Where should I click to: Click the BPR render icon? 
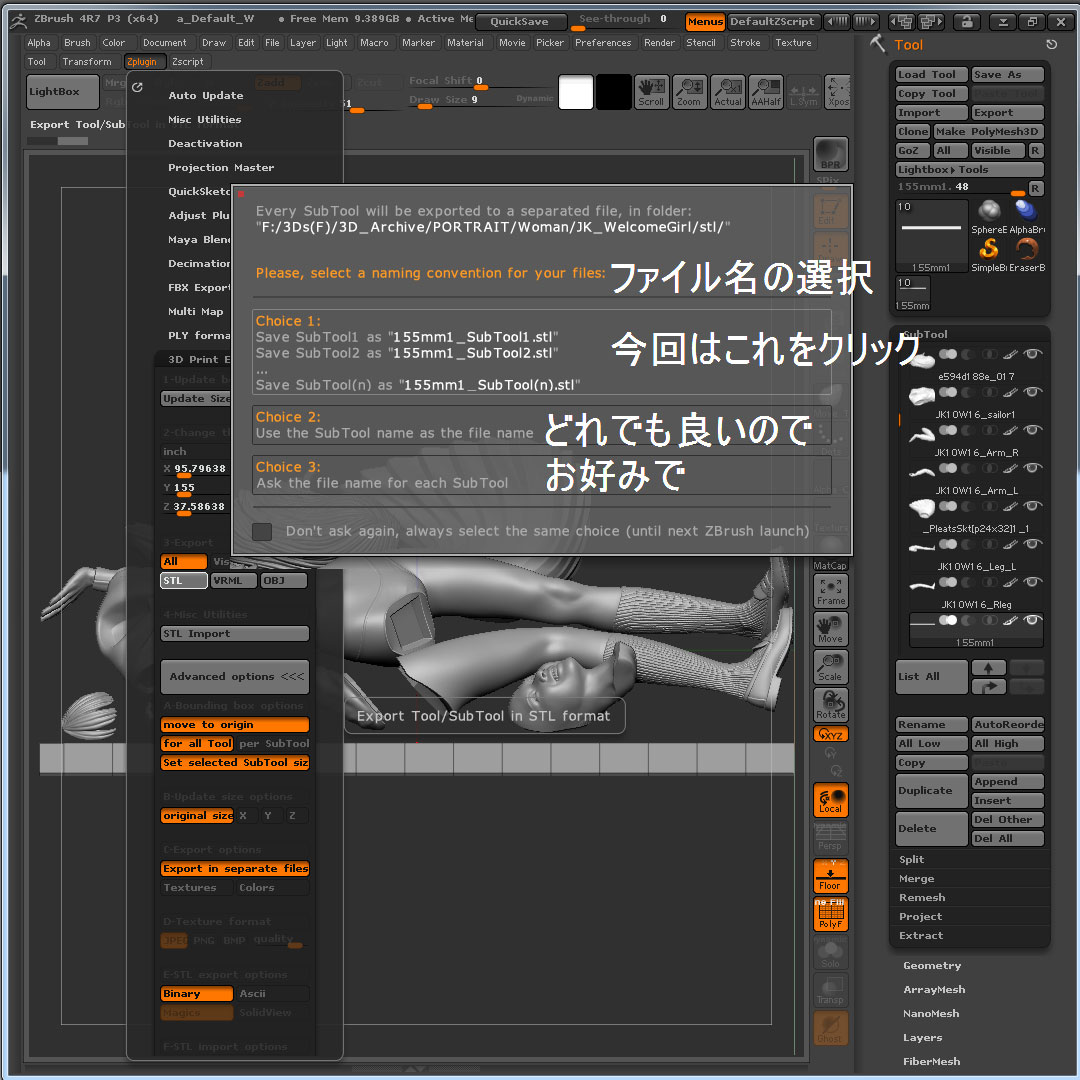(831, 153)
